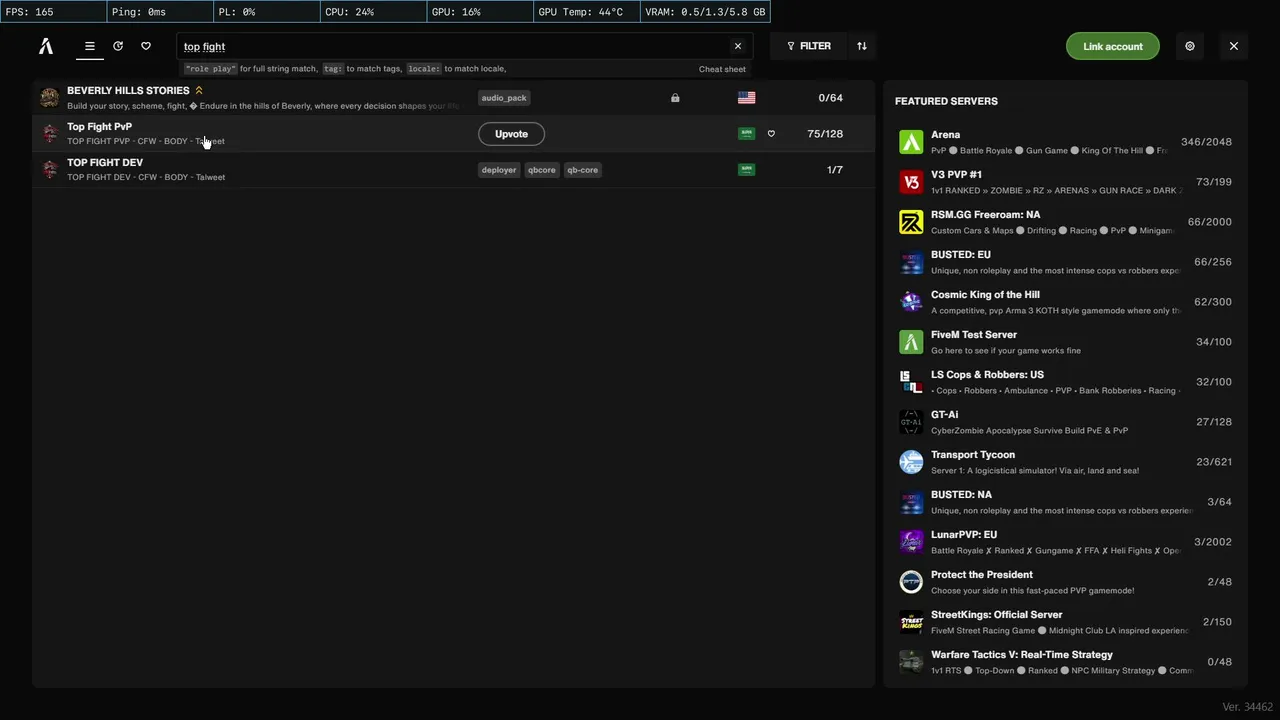Image resolution: width=1280 pixels, height=720 pixels.
Task: Click the 346/2048 Arena player count
Action: (x=1206, y=142)
